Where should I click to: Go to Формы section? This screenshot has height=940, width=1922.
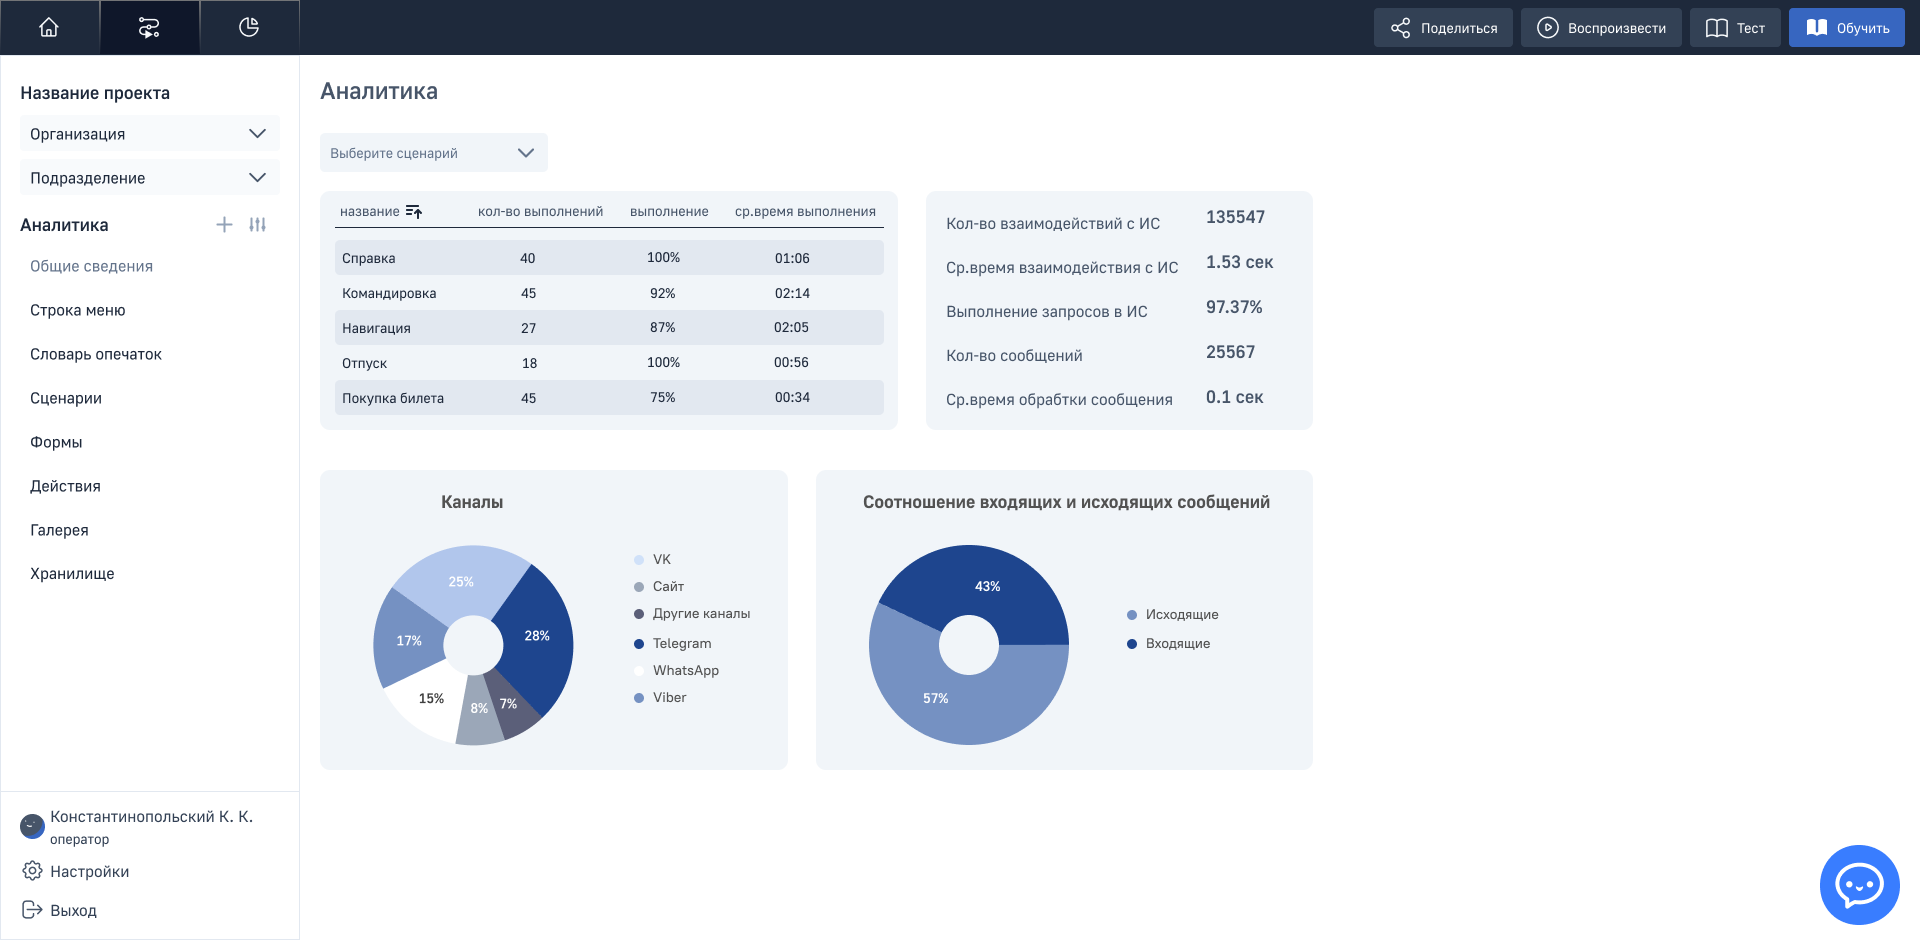(x=56, y=442)
